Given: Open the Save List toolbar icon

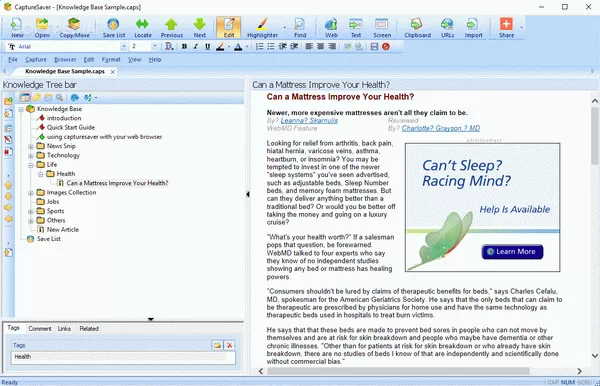Looking at the screenshot, I should point(114,28).
